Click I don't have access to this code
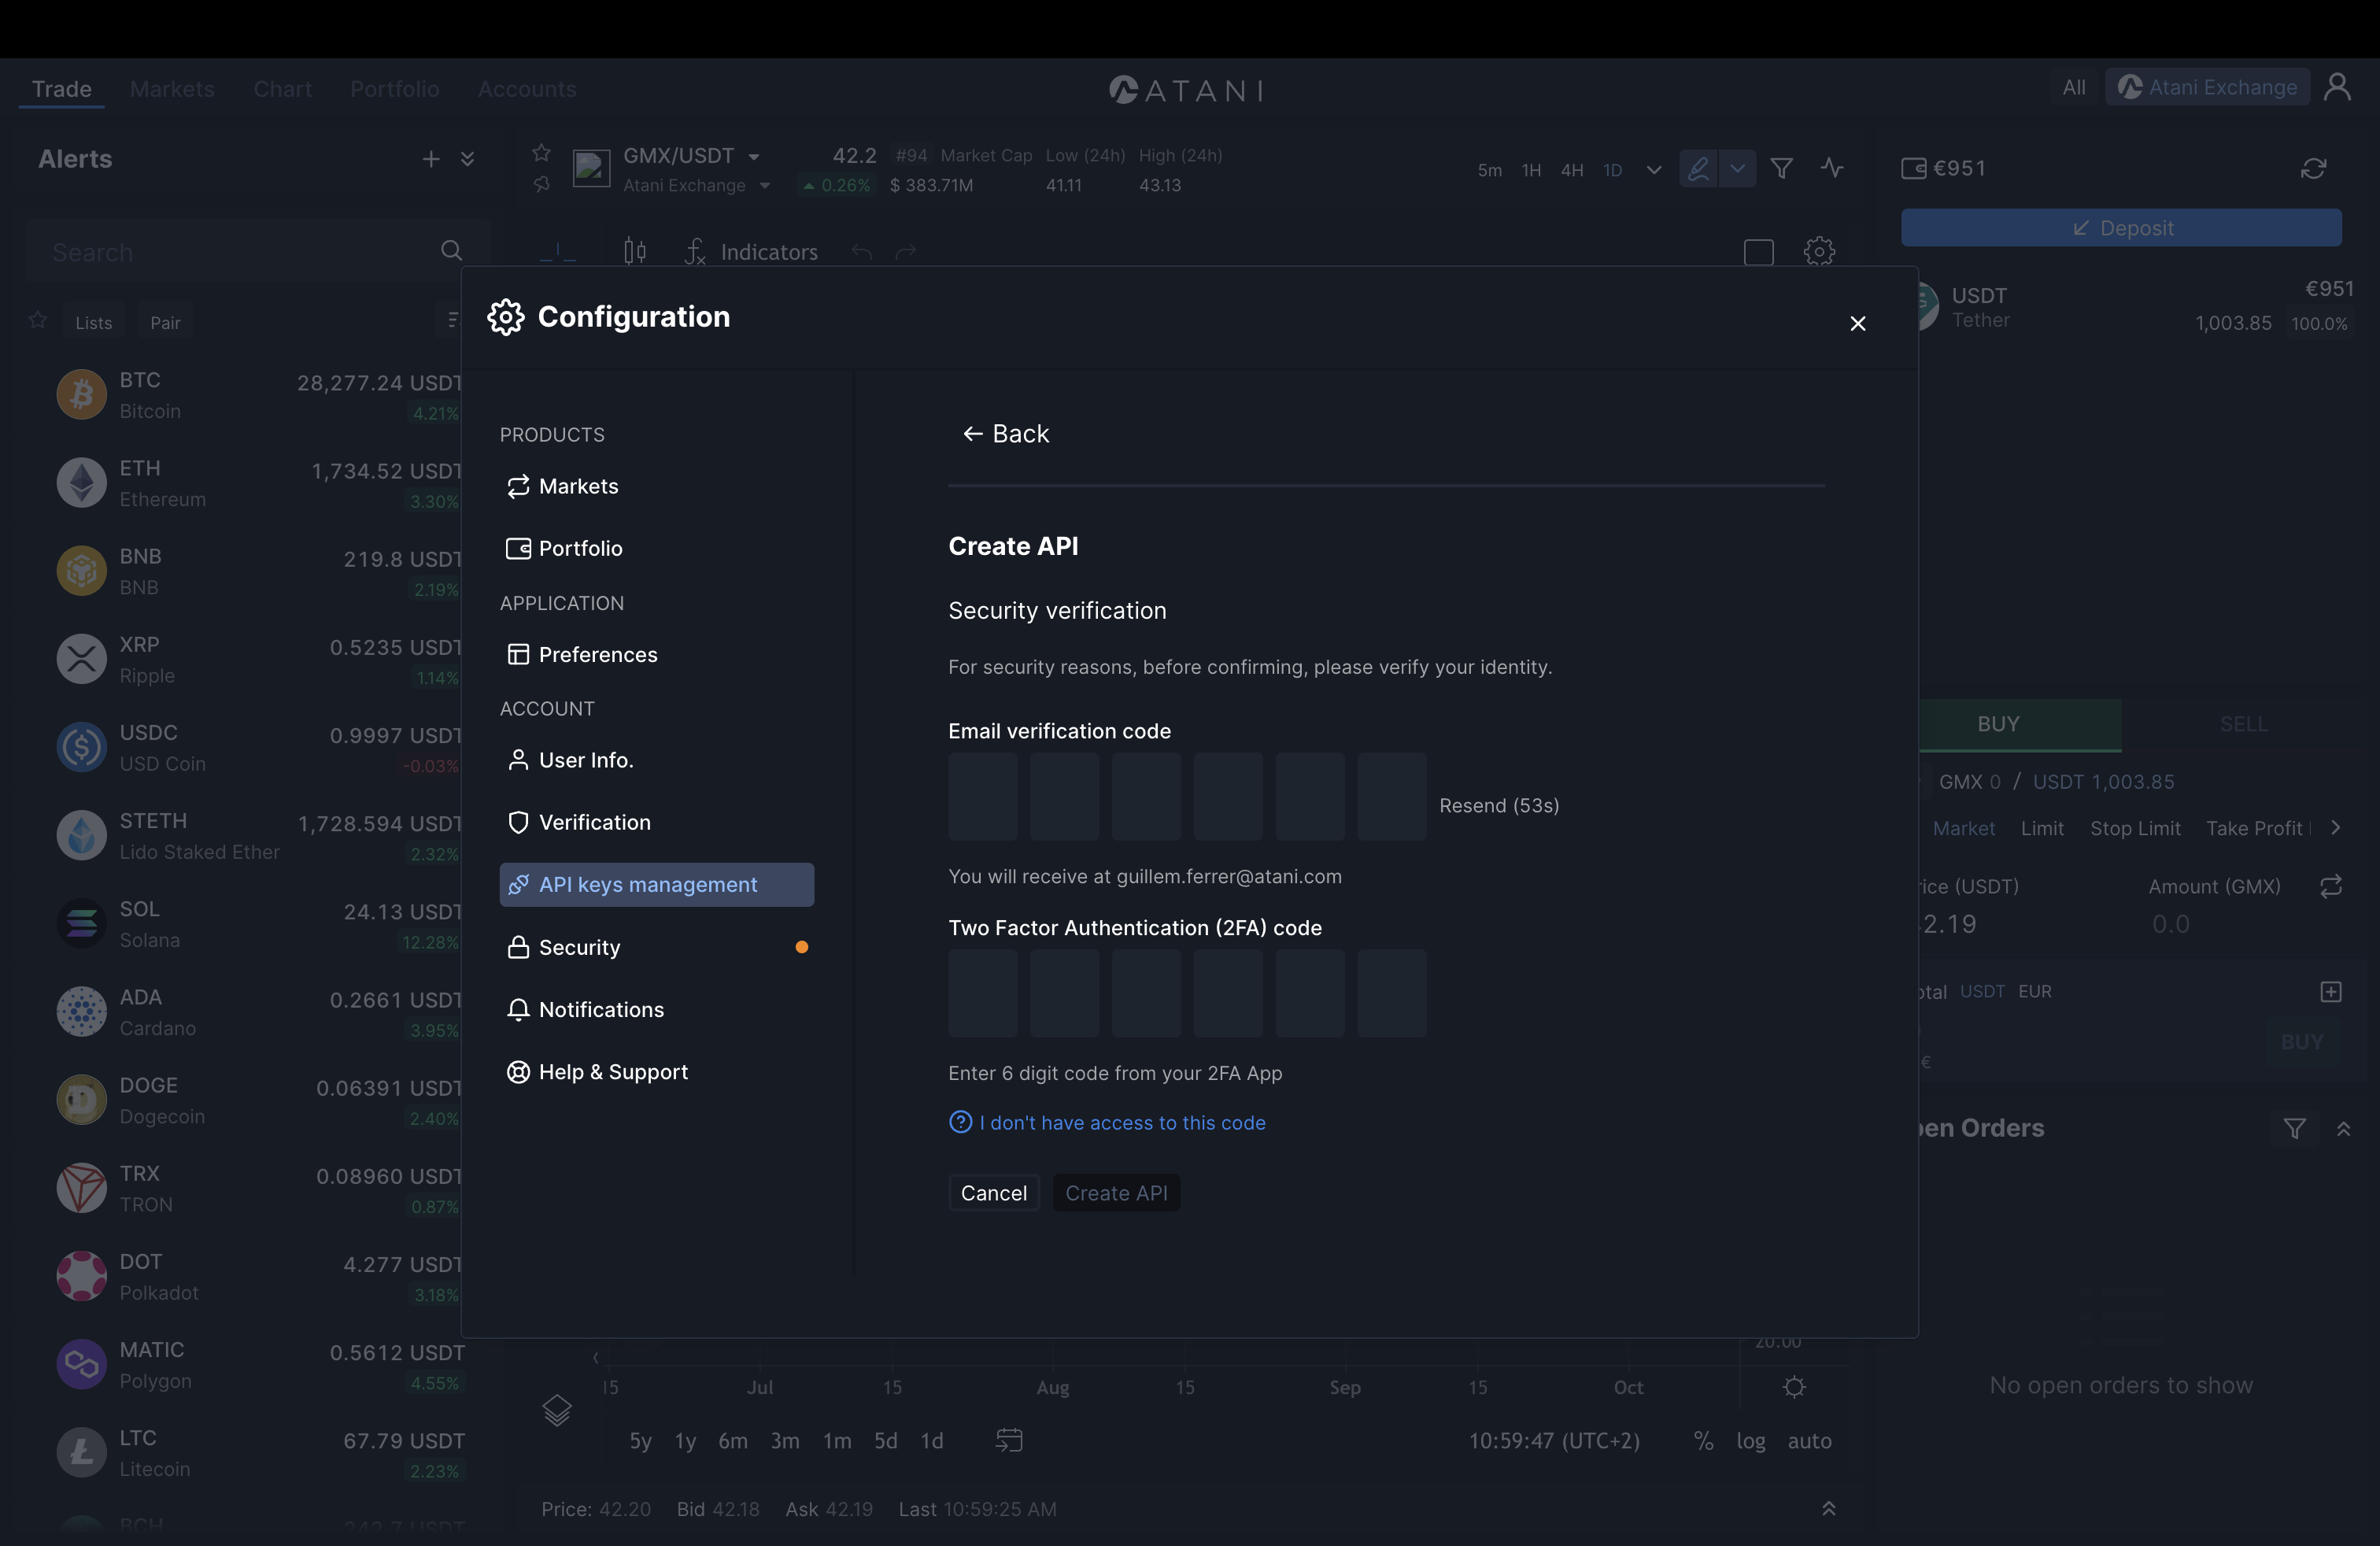 click(x=1107, y=1122)
